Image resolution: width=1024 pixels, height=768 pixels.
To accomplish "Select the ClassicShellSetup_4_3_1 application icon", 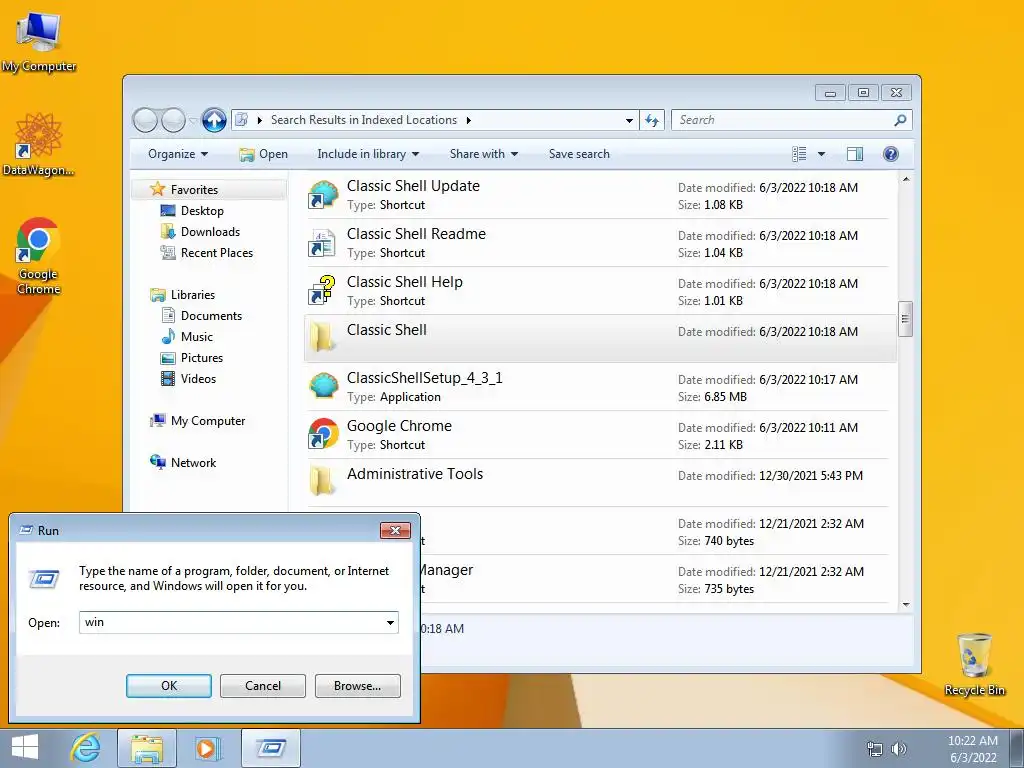I will pyautogui.click(x=323, y=387).
